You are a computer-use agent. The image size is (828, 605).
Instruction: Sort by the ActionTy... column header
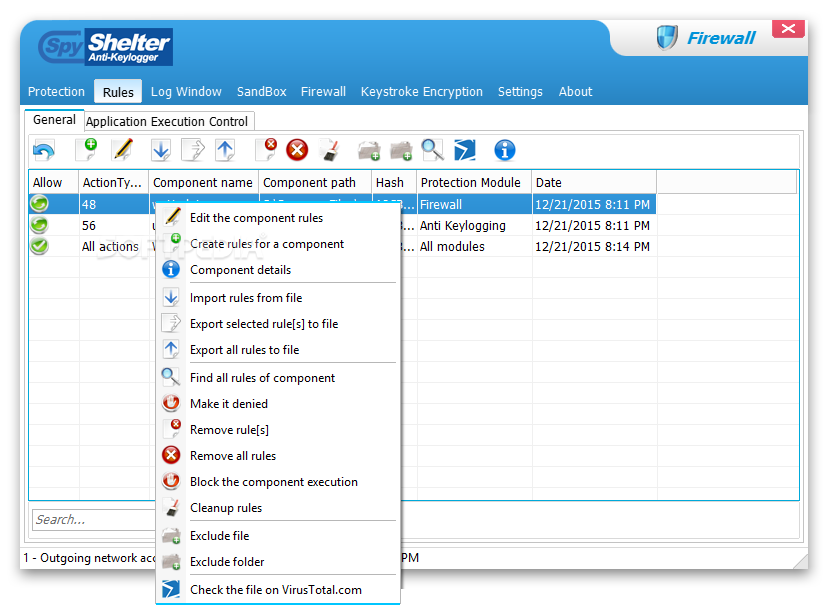click(x=114, y=183)
